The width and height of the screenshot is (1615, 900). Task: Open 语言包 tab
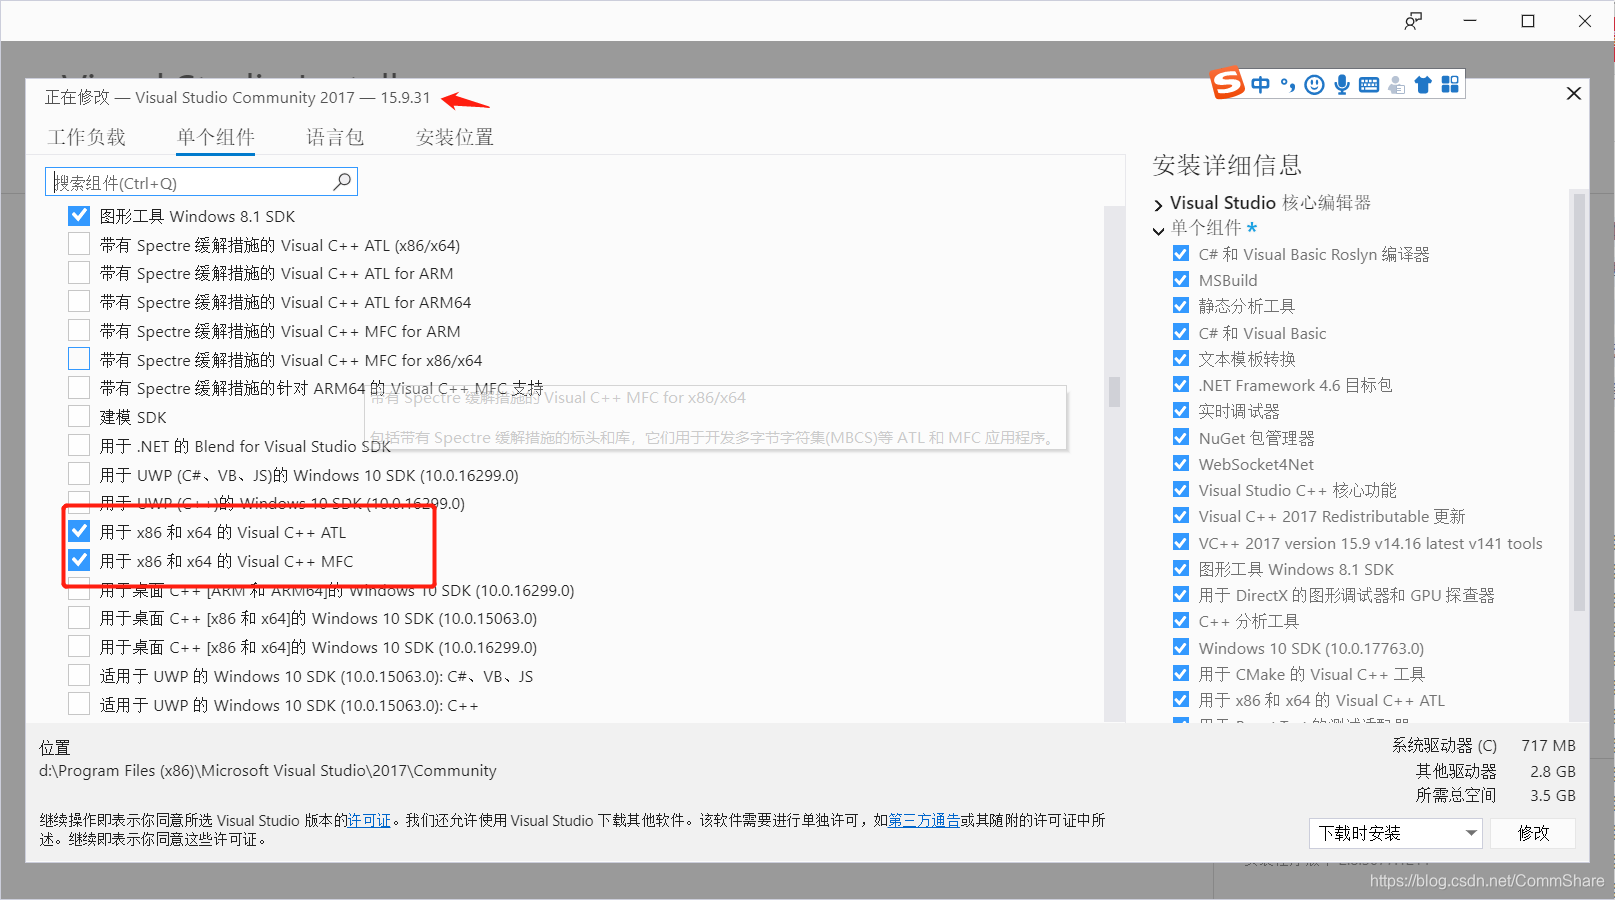click(x=335, y=137)
